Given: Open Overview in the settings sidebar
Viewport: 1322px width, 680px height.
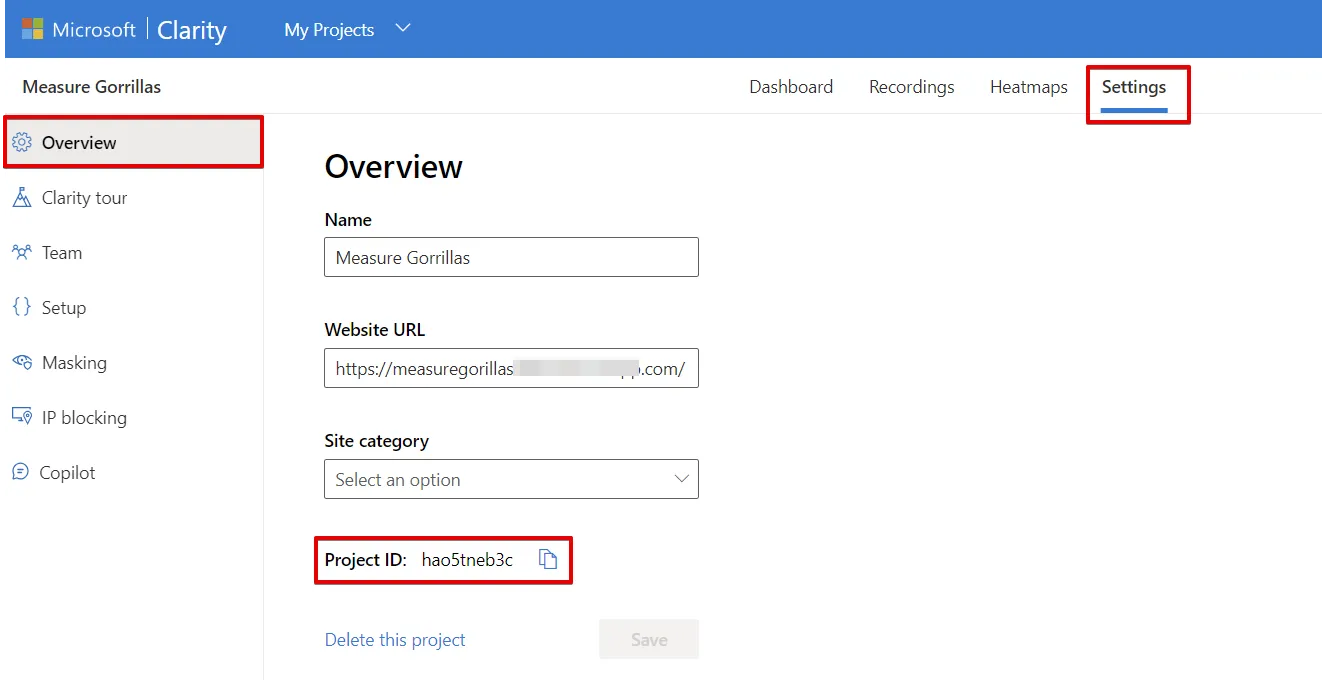Looking at the screenshot, I should pyautogui.click(x=133, y=142).
